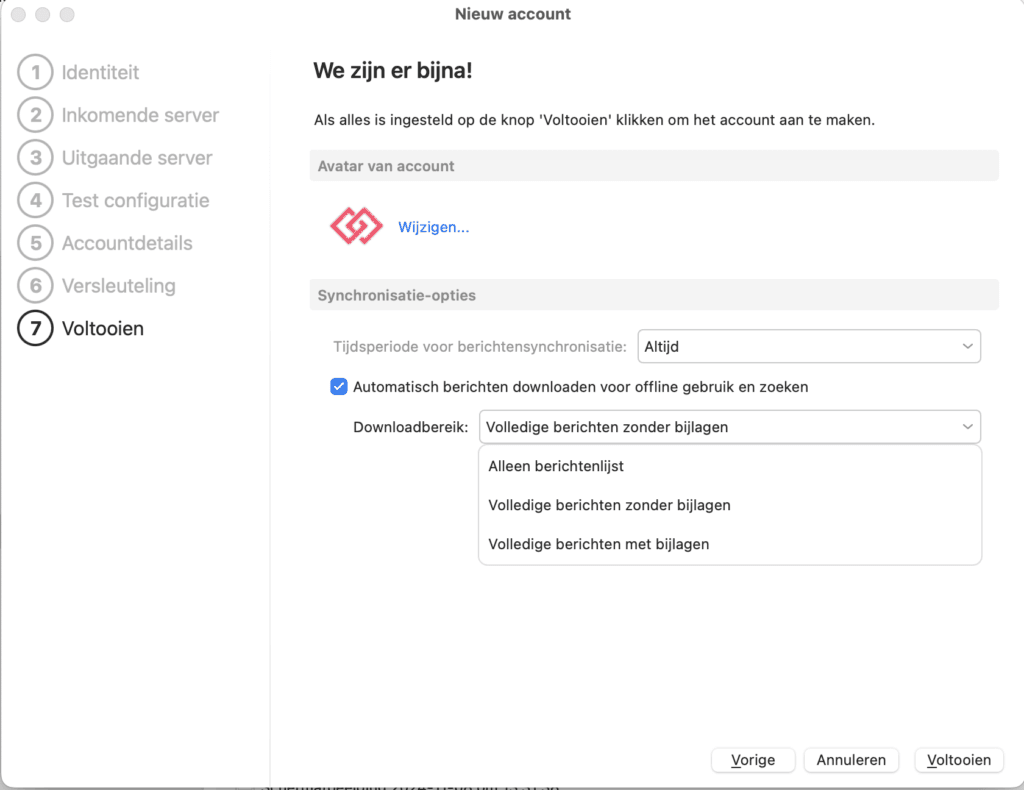The image size is (1024, 790).
Task: Open the Tijdsperiode 'Altijd' dropdown
Action: tap(808, 346)
